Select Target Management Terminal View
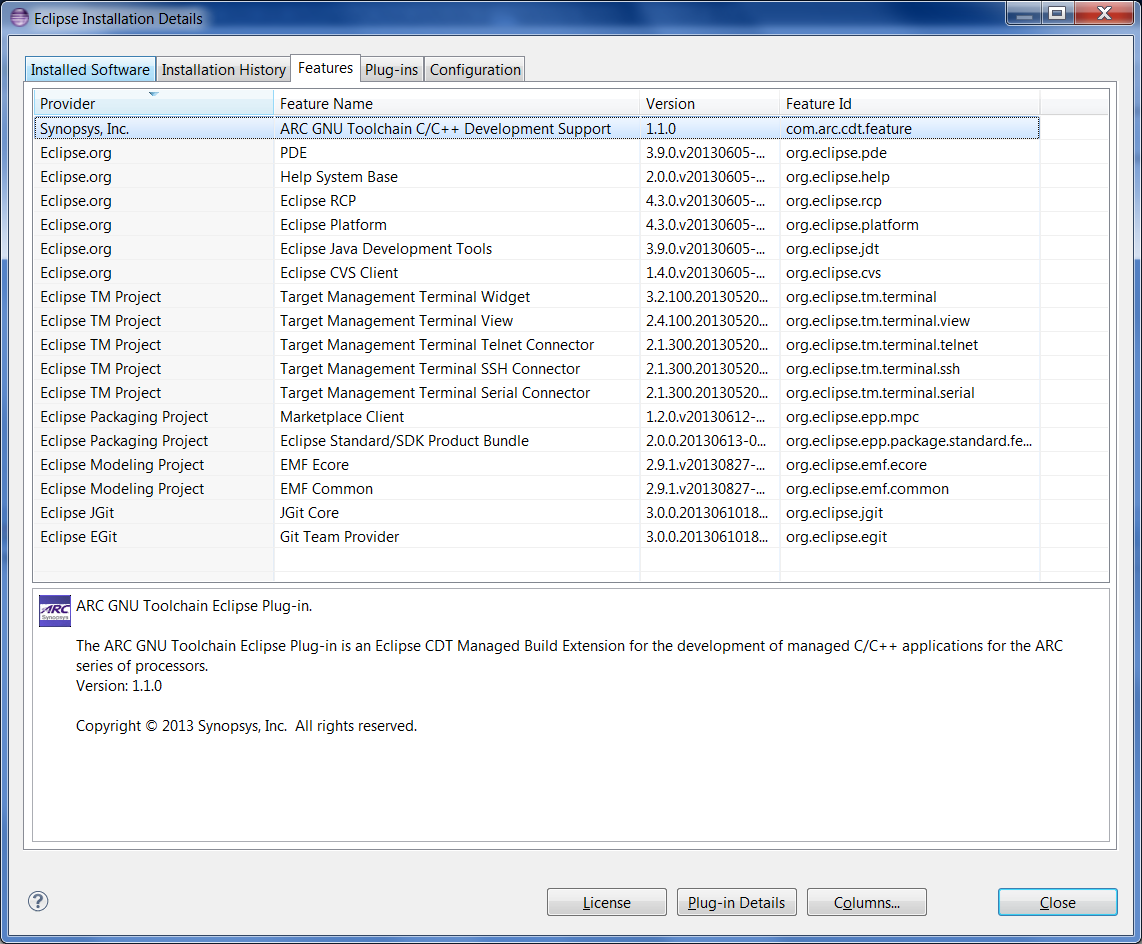The width and height of the screenshot is (1142, 944). 397,321
